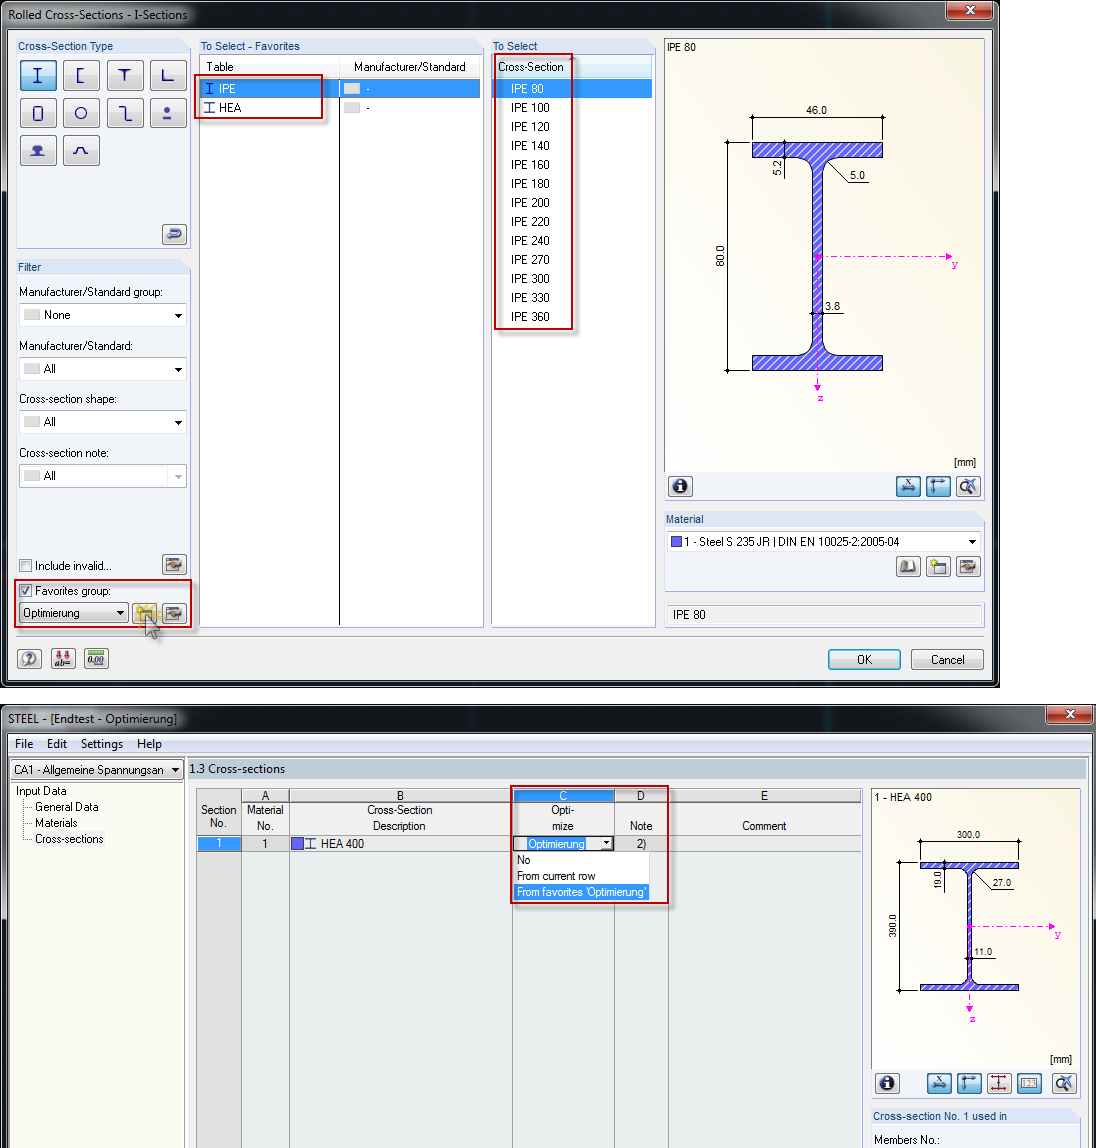Image resolution: width=1096 pixels, height=1148 pixels.
Task: Click the create new material icon
Action: click(x=939, y=567)
